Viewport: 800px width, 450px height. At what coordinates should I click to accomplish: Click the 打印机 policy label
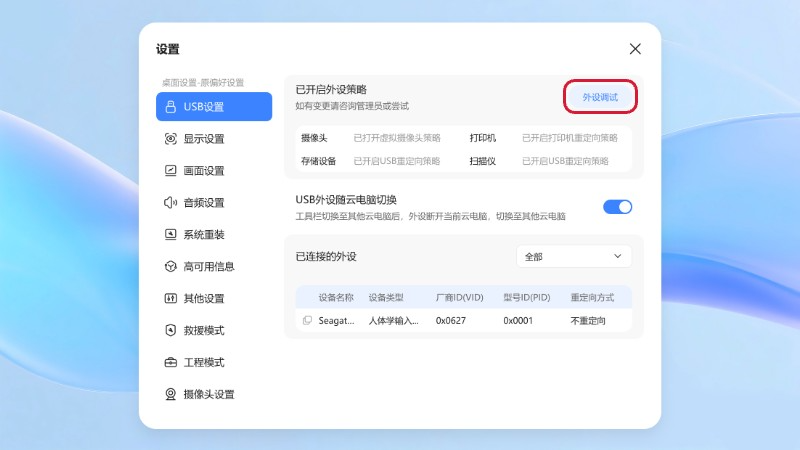click(482, 138)
